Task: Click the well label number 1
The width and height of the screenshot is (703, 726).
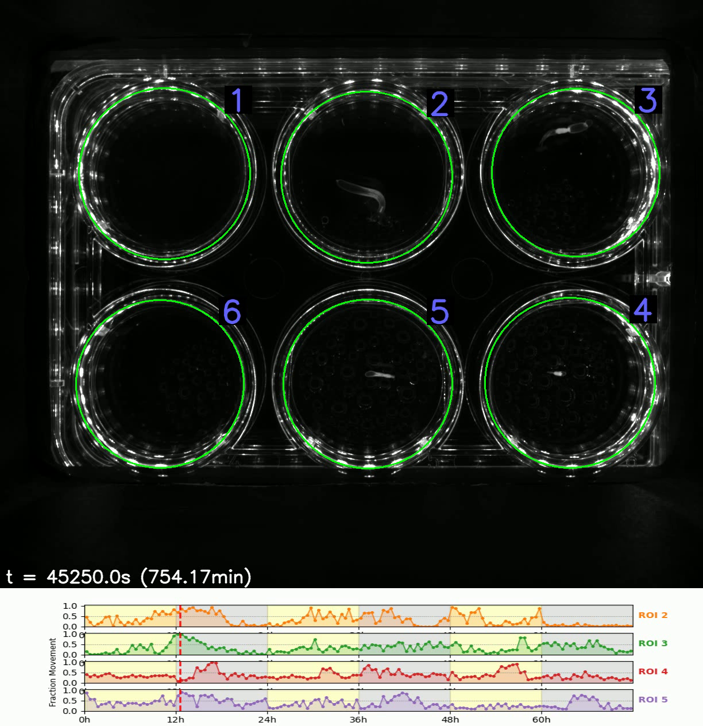Action: tap(238, 100)
